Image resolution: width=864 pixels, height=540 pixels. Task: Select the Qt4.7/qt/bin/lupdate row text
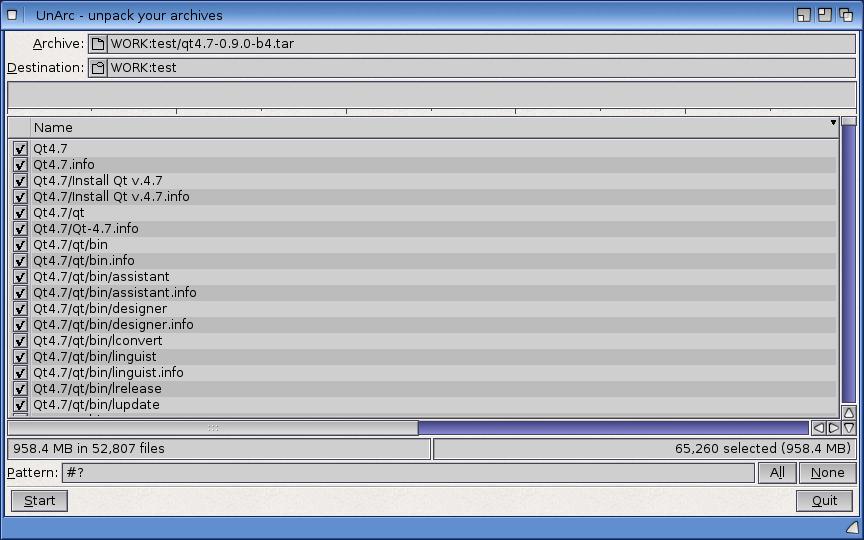[96, 404]
